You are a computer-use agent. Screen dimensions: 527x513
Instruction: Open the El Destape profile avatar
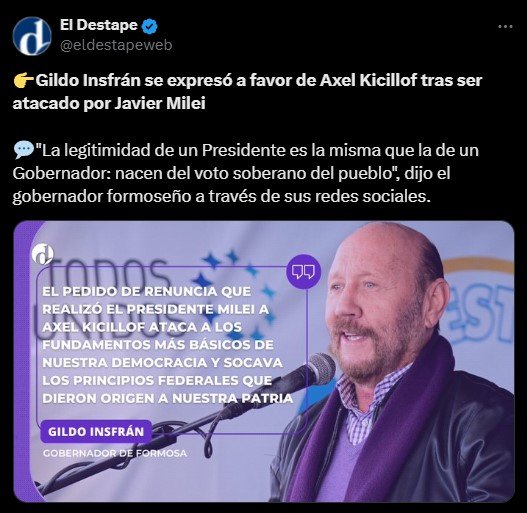pyautogui.click(x=32, y=36)
